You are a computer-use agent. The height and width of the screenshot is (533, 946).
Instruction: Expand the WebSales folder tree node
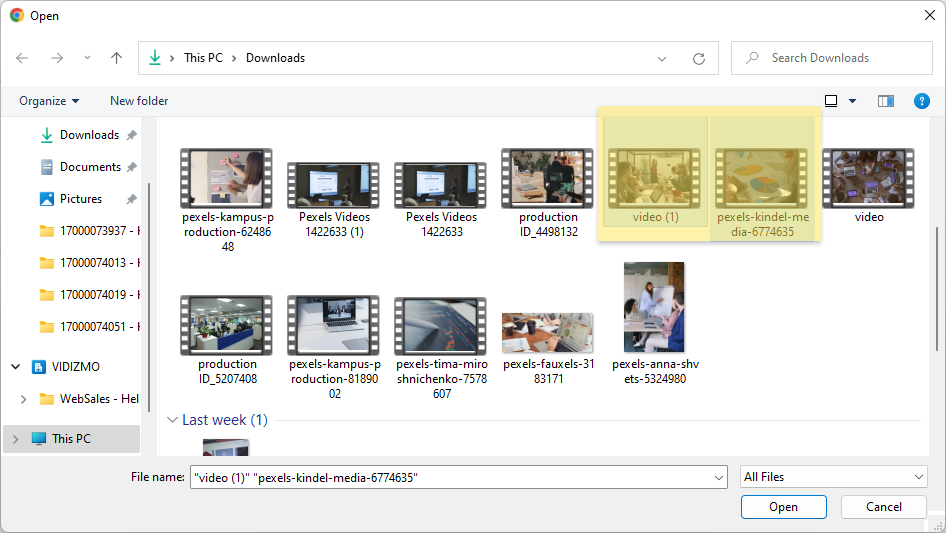pyautogui.click(x=24, y=399)
